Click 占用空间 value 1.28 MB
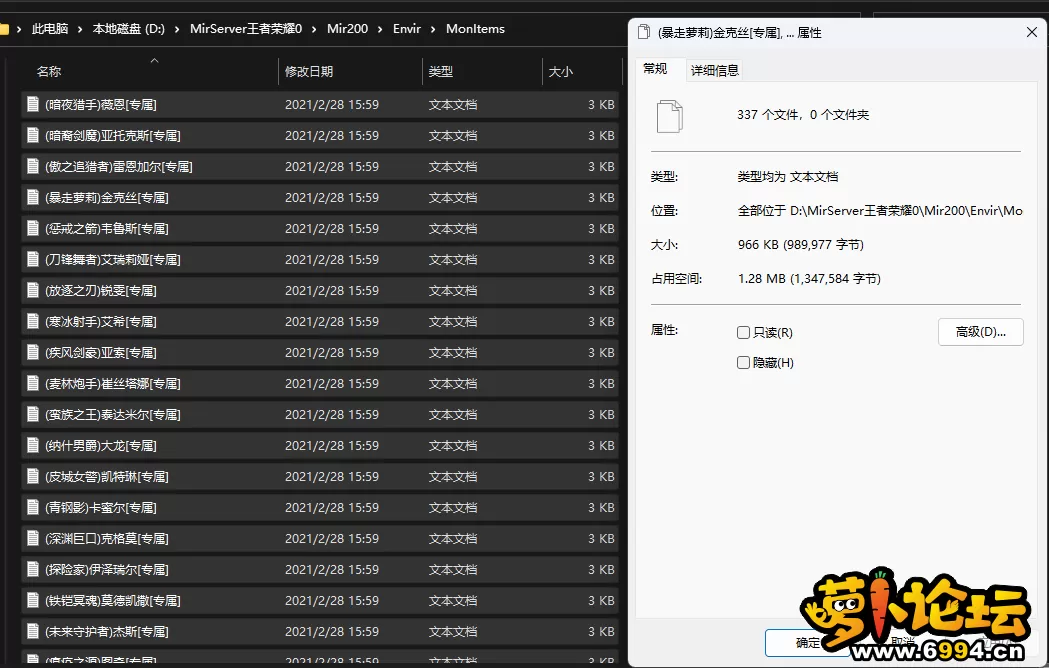 pos(809,278)
